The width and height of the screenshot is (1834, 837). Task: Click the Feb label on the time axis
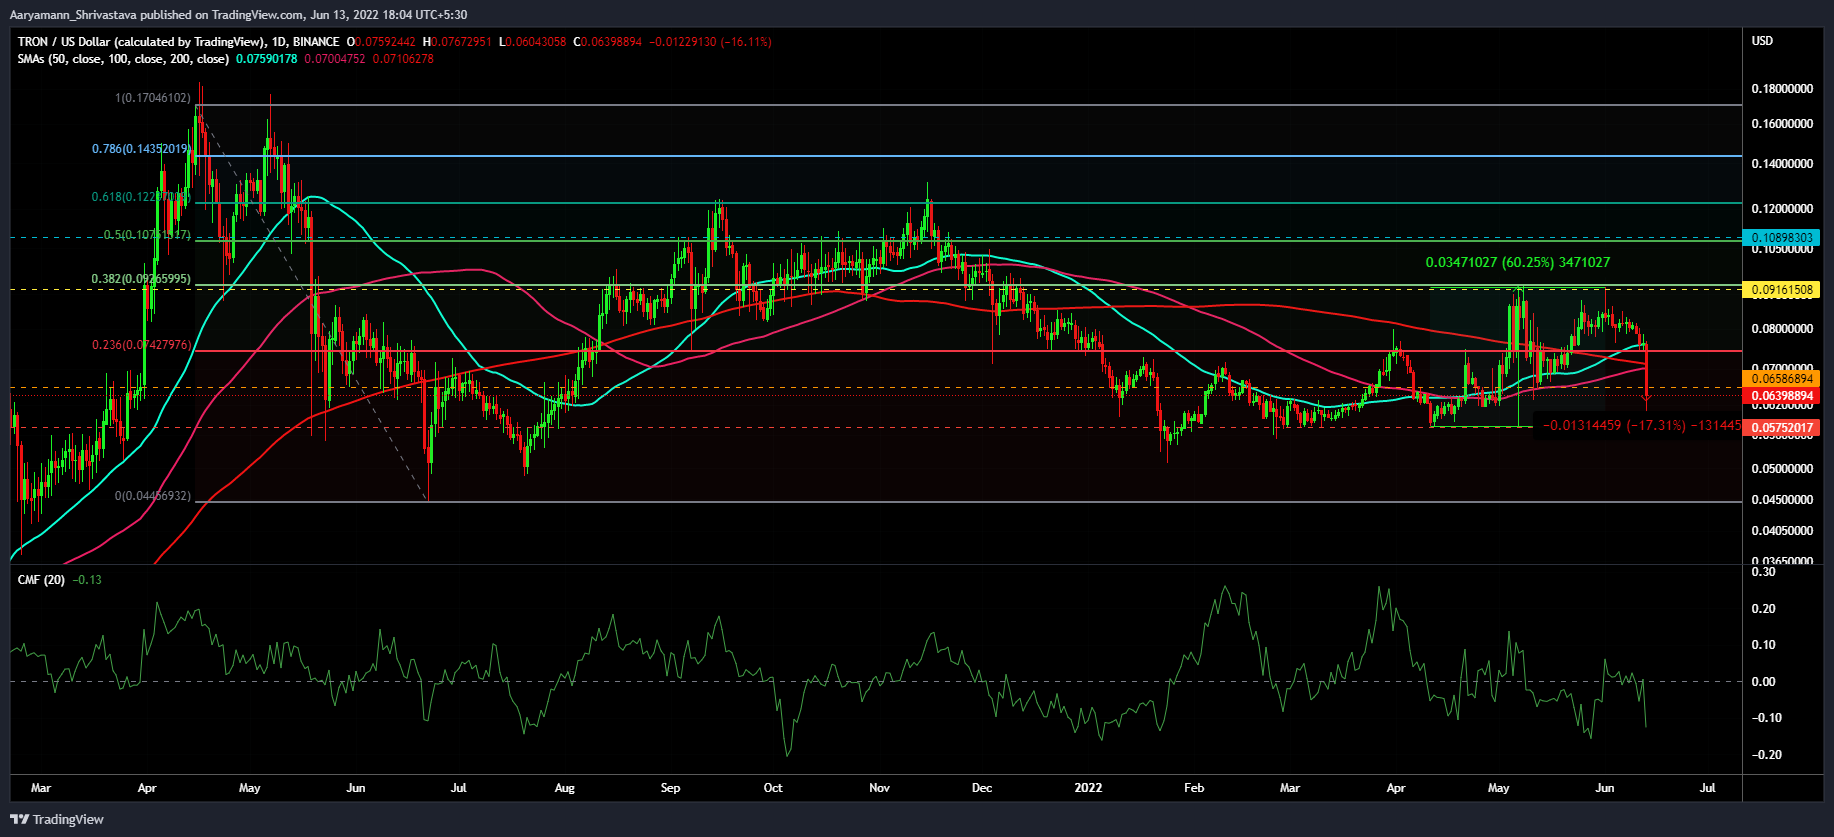coord(1194,788)
